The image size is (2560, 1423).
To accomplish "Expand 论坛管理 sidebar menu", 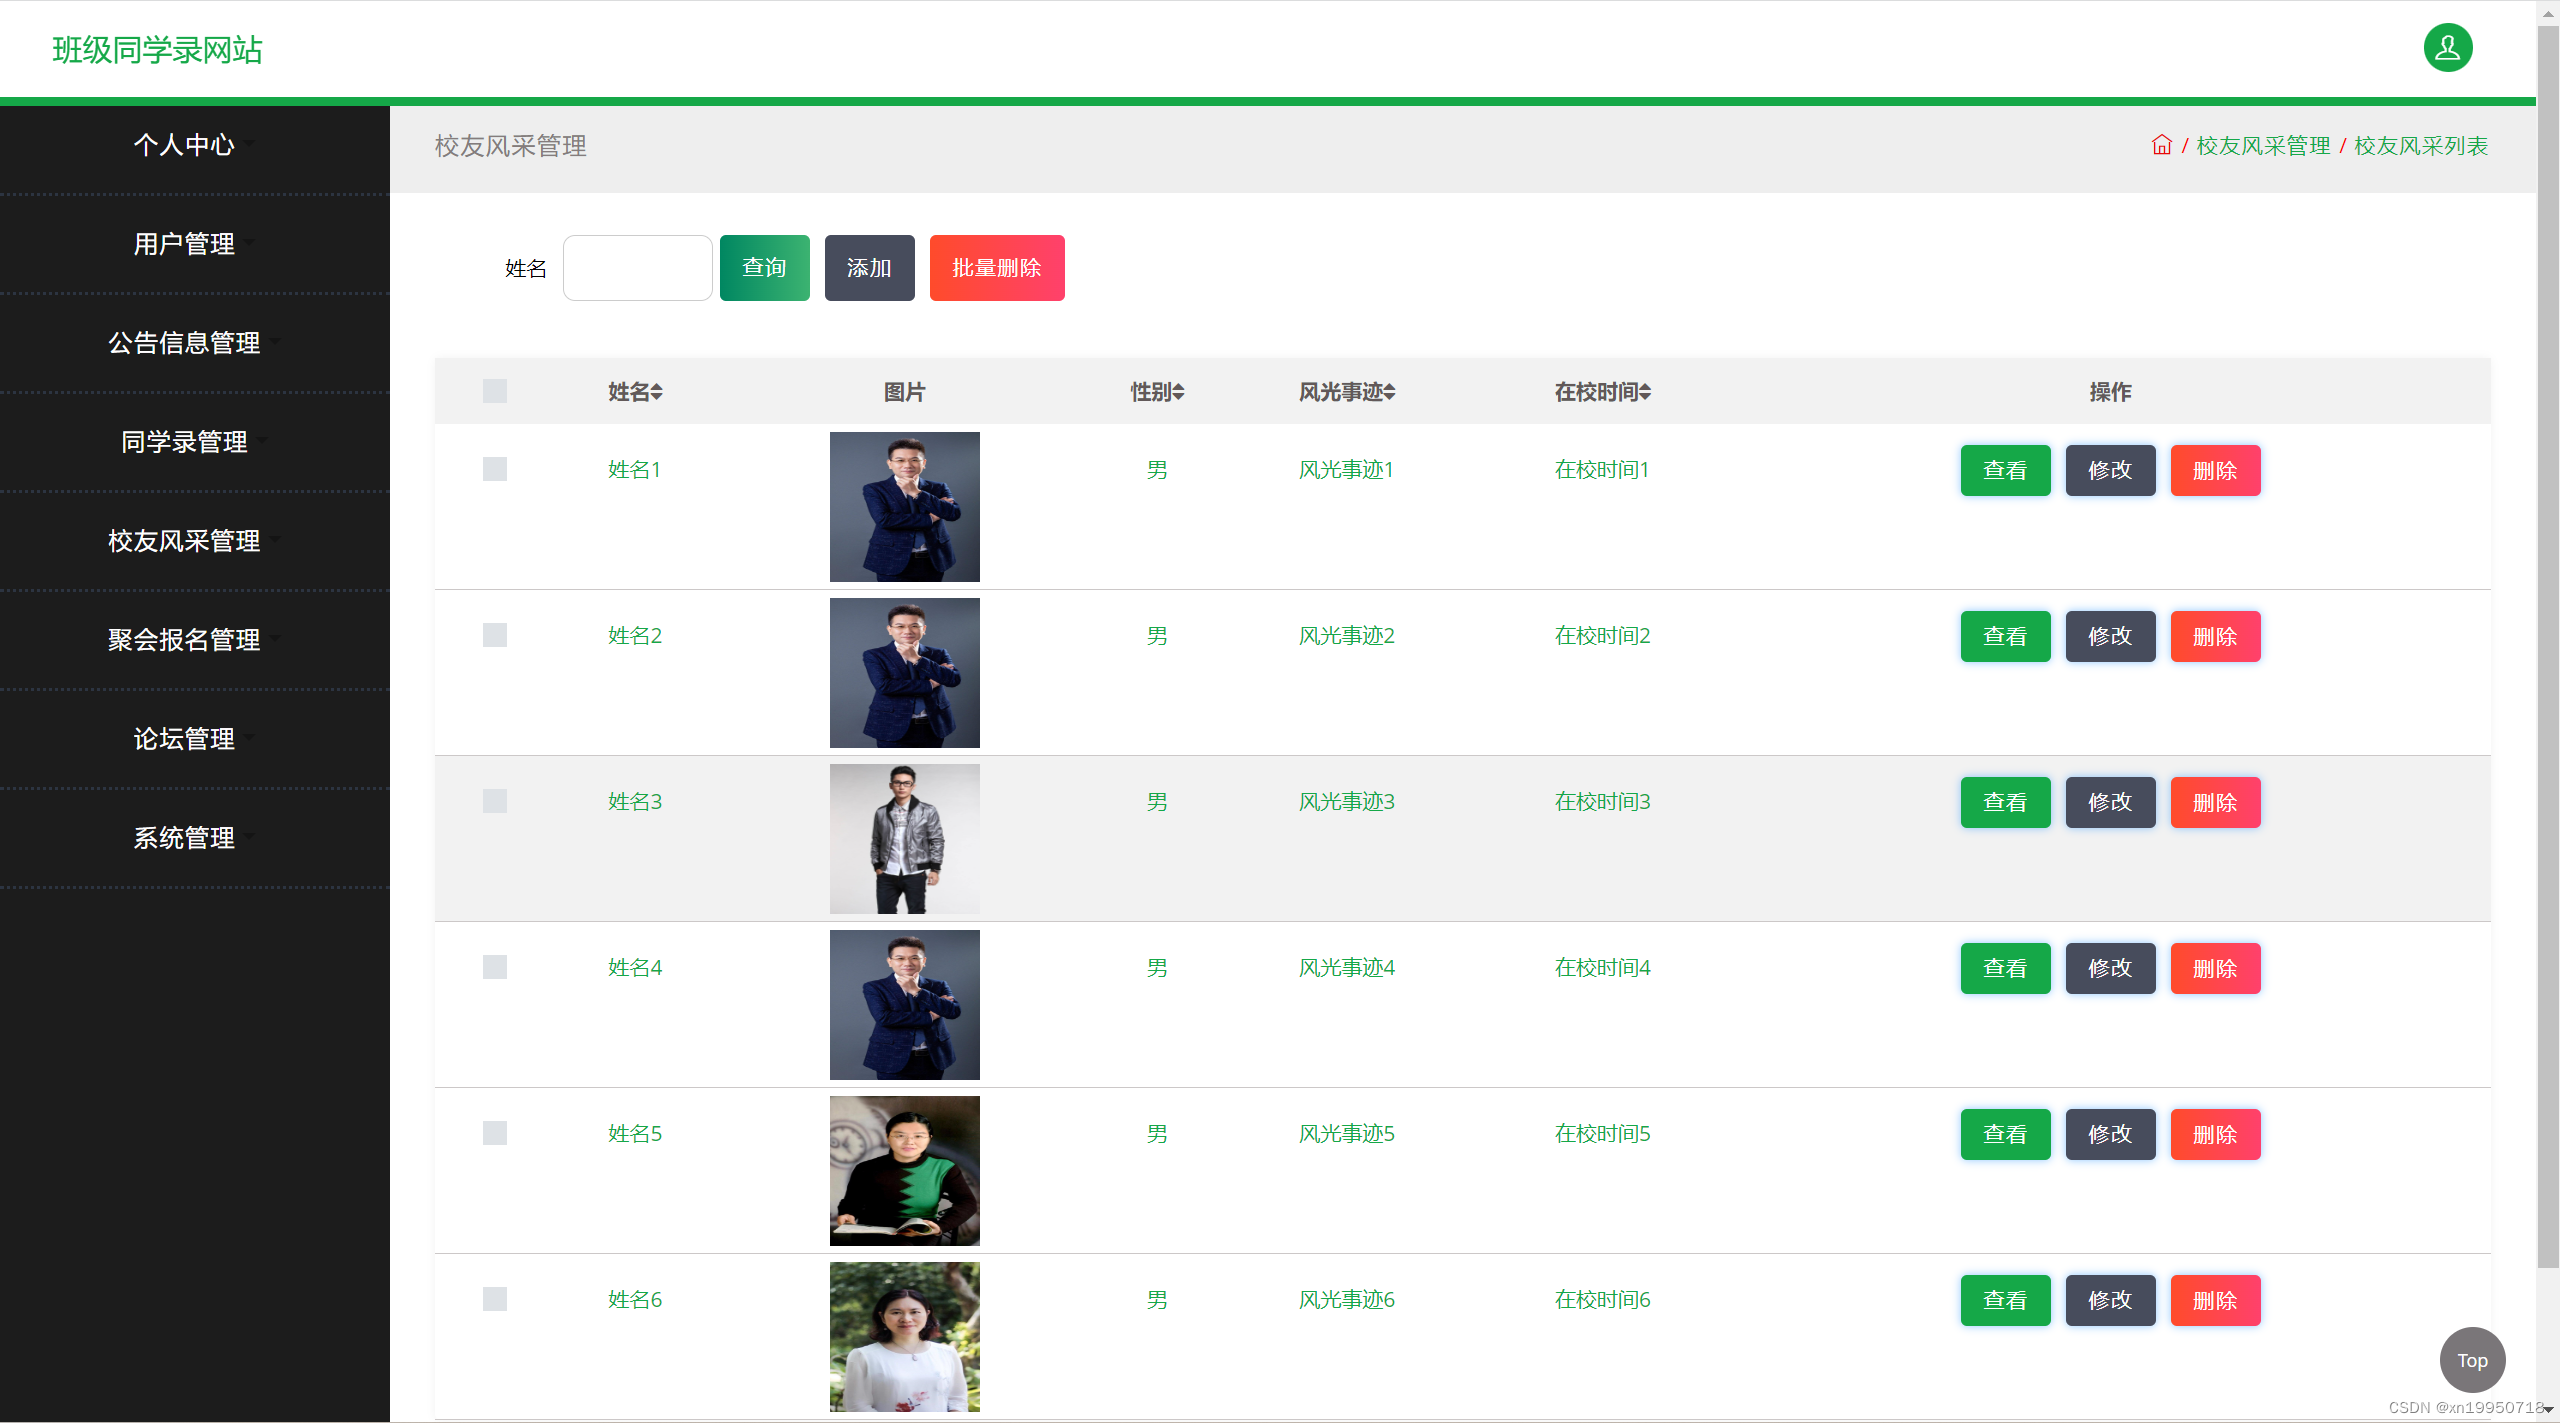I will 194,739.
